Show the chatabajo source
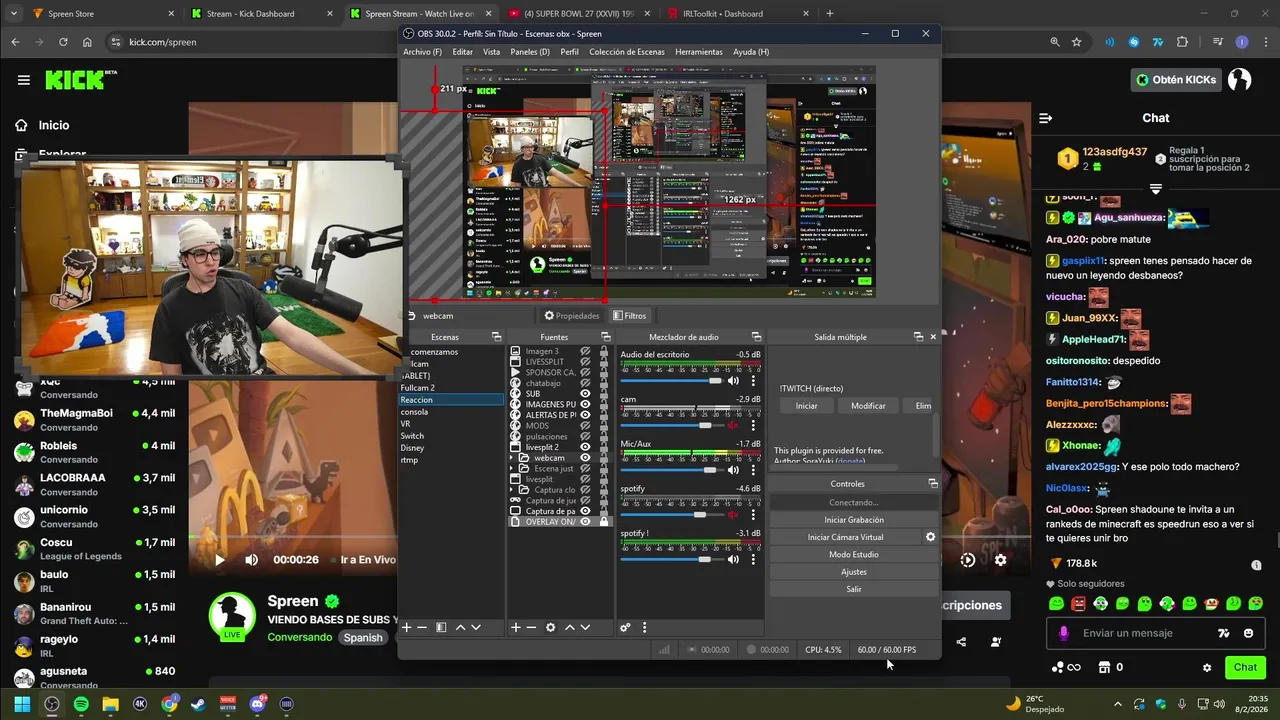The height and width of the screenshot is (720, 1280). (x=586, y=383)
